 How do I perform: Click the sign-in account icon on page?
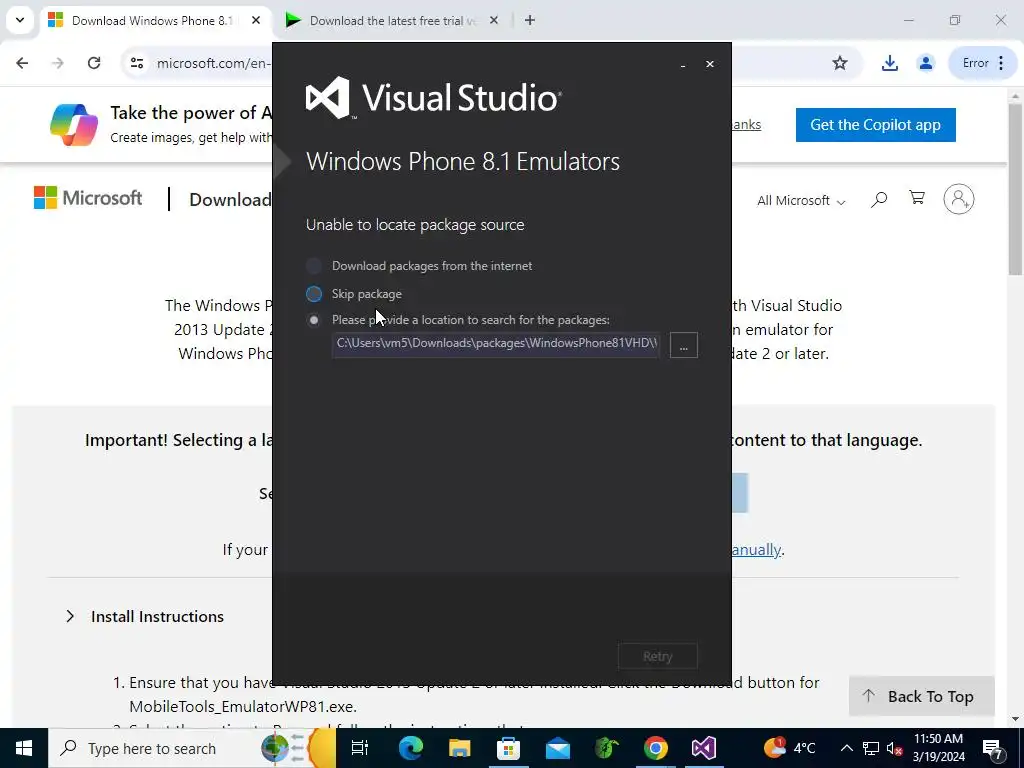point(959,199)
